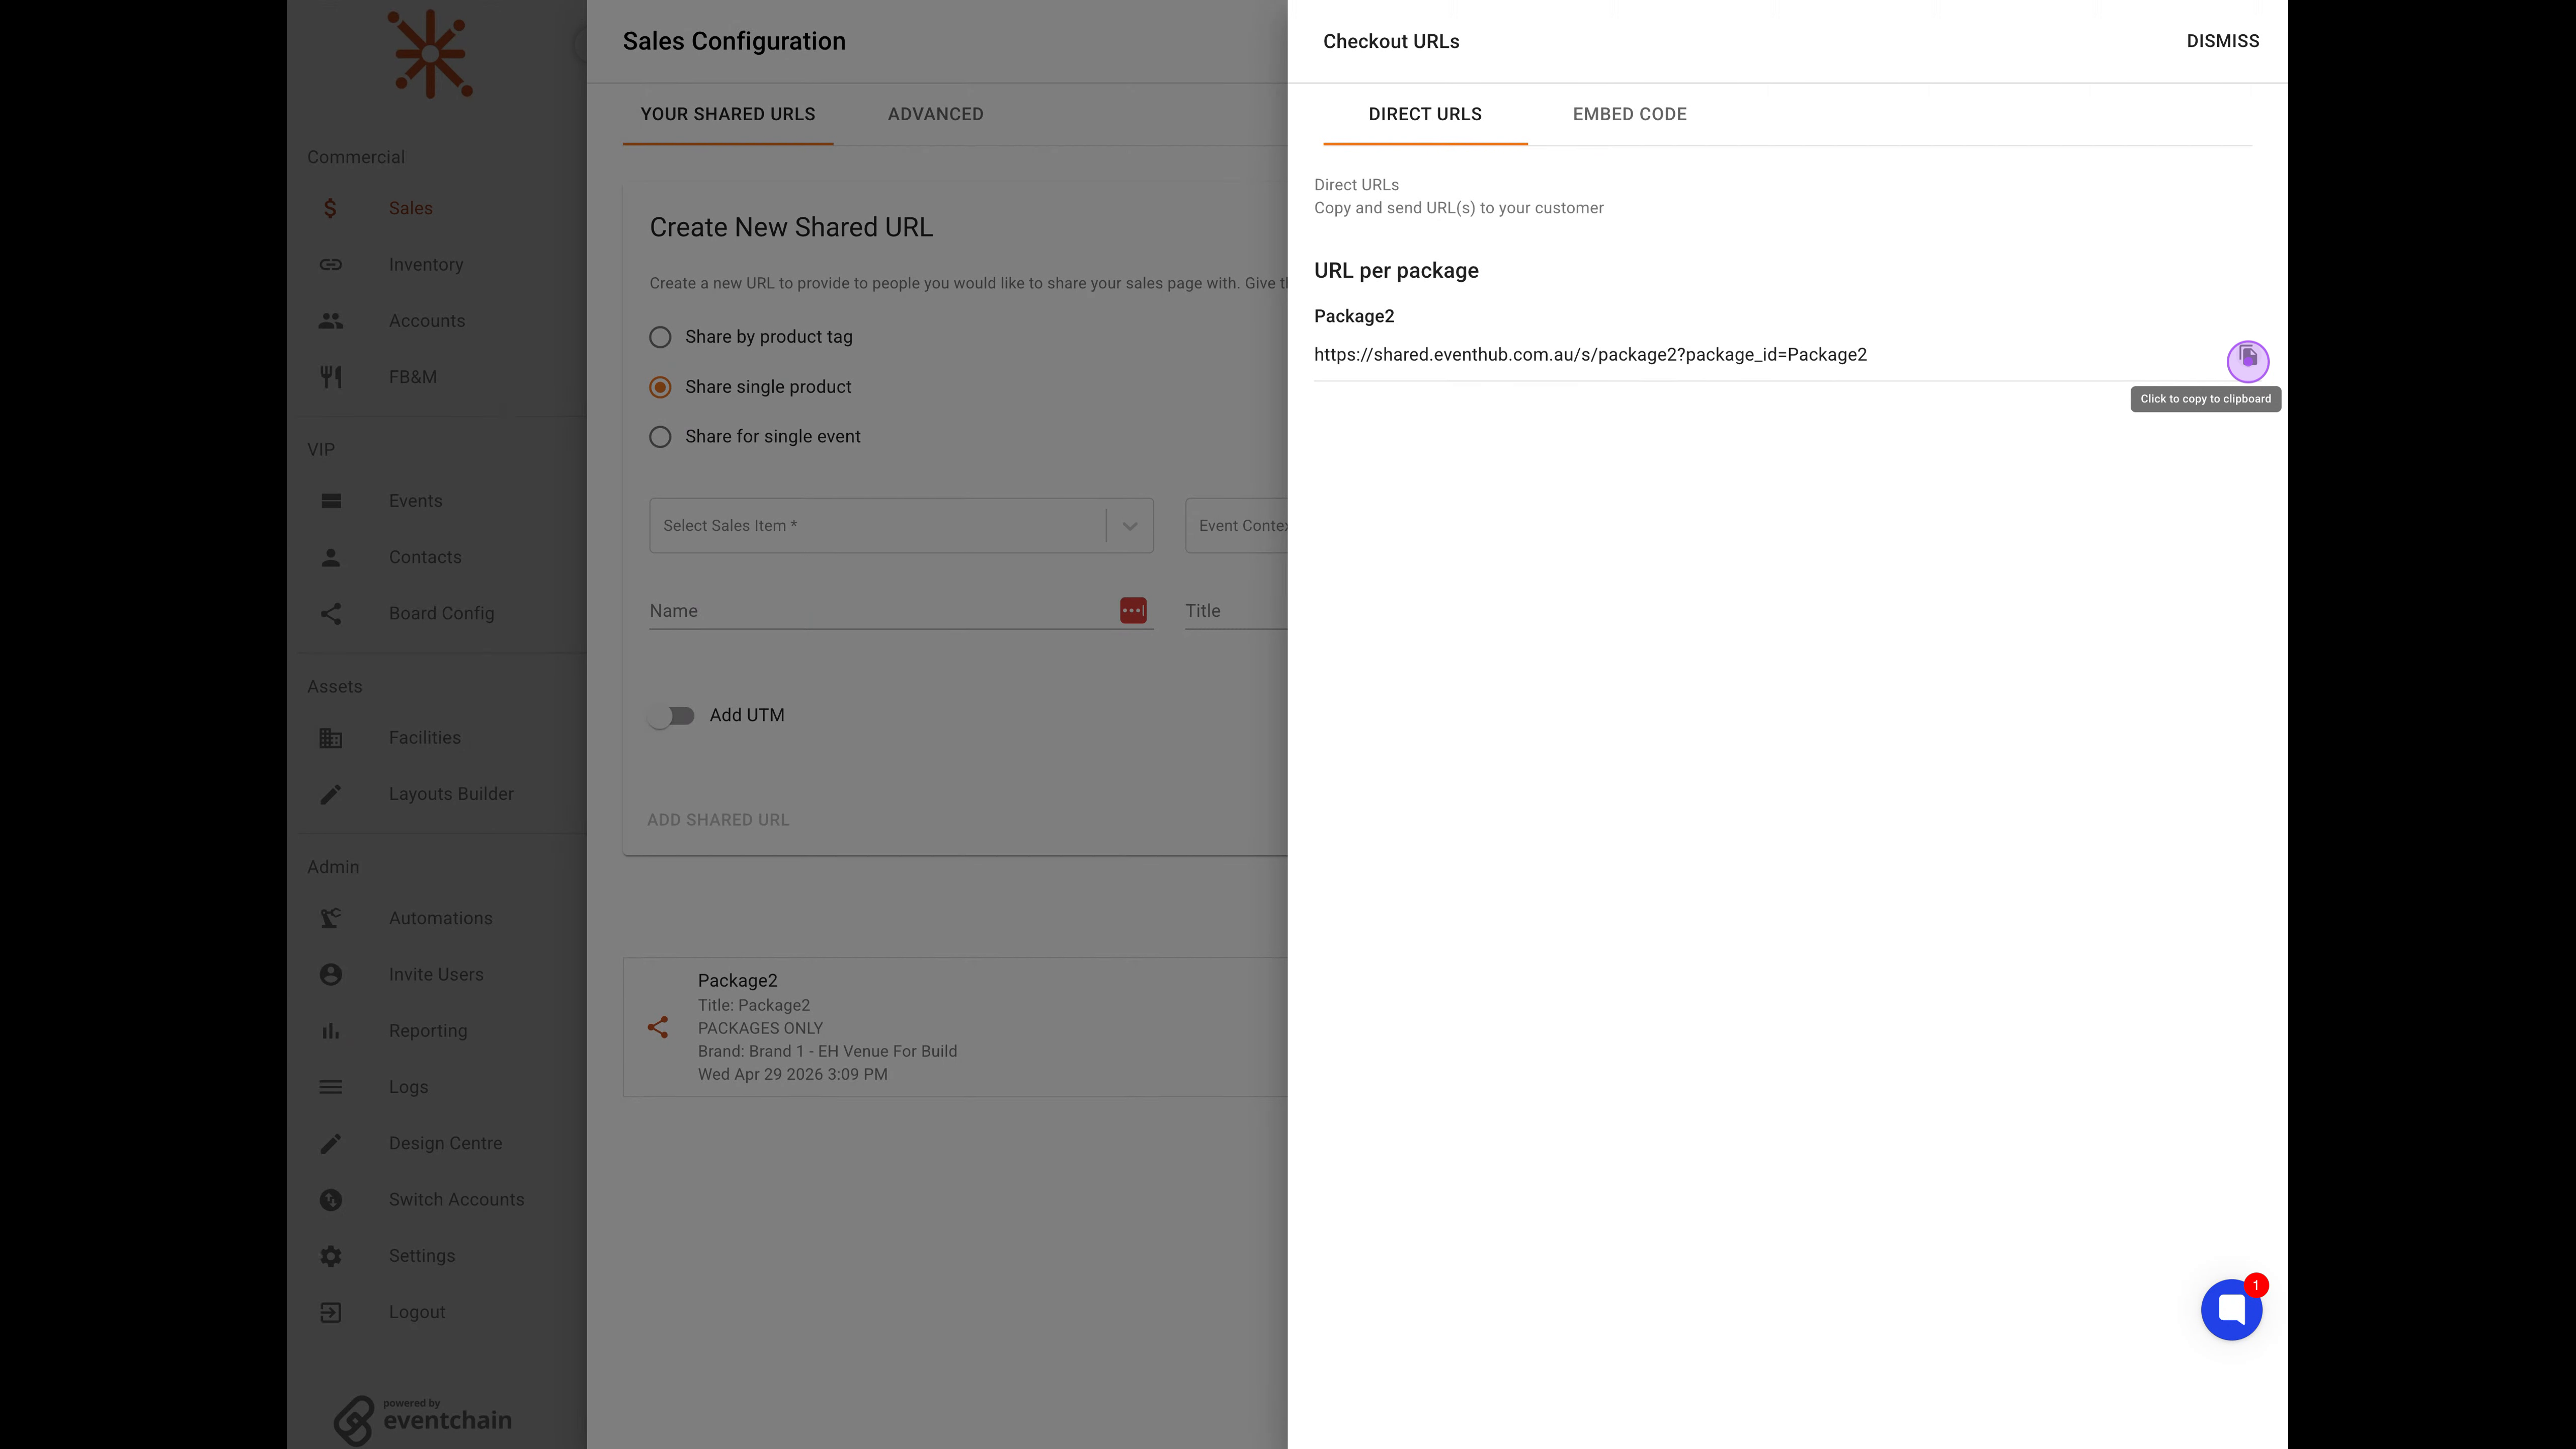Open Accounts from the sidebar
The height and width of the screenshot is (1449, 2576).
[x=427, y=321]
